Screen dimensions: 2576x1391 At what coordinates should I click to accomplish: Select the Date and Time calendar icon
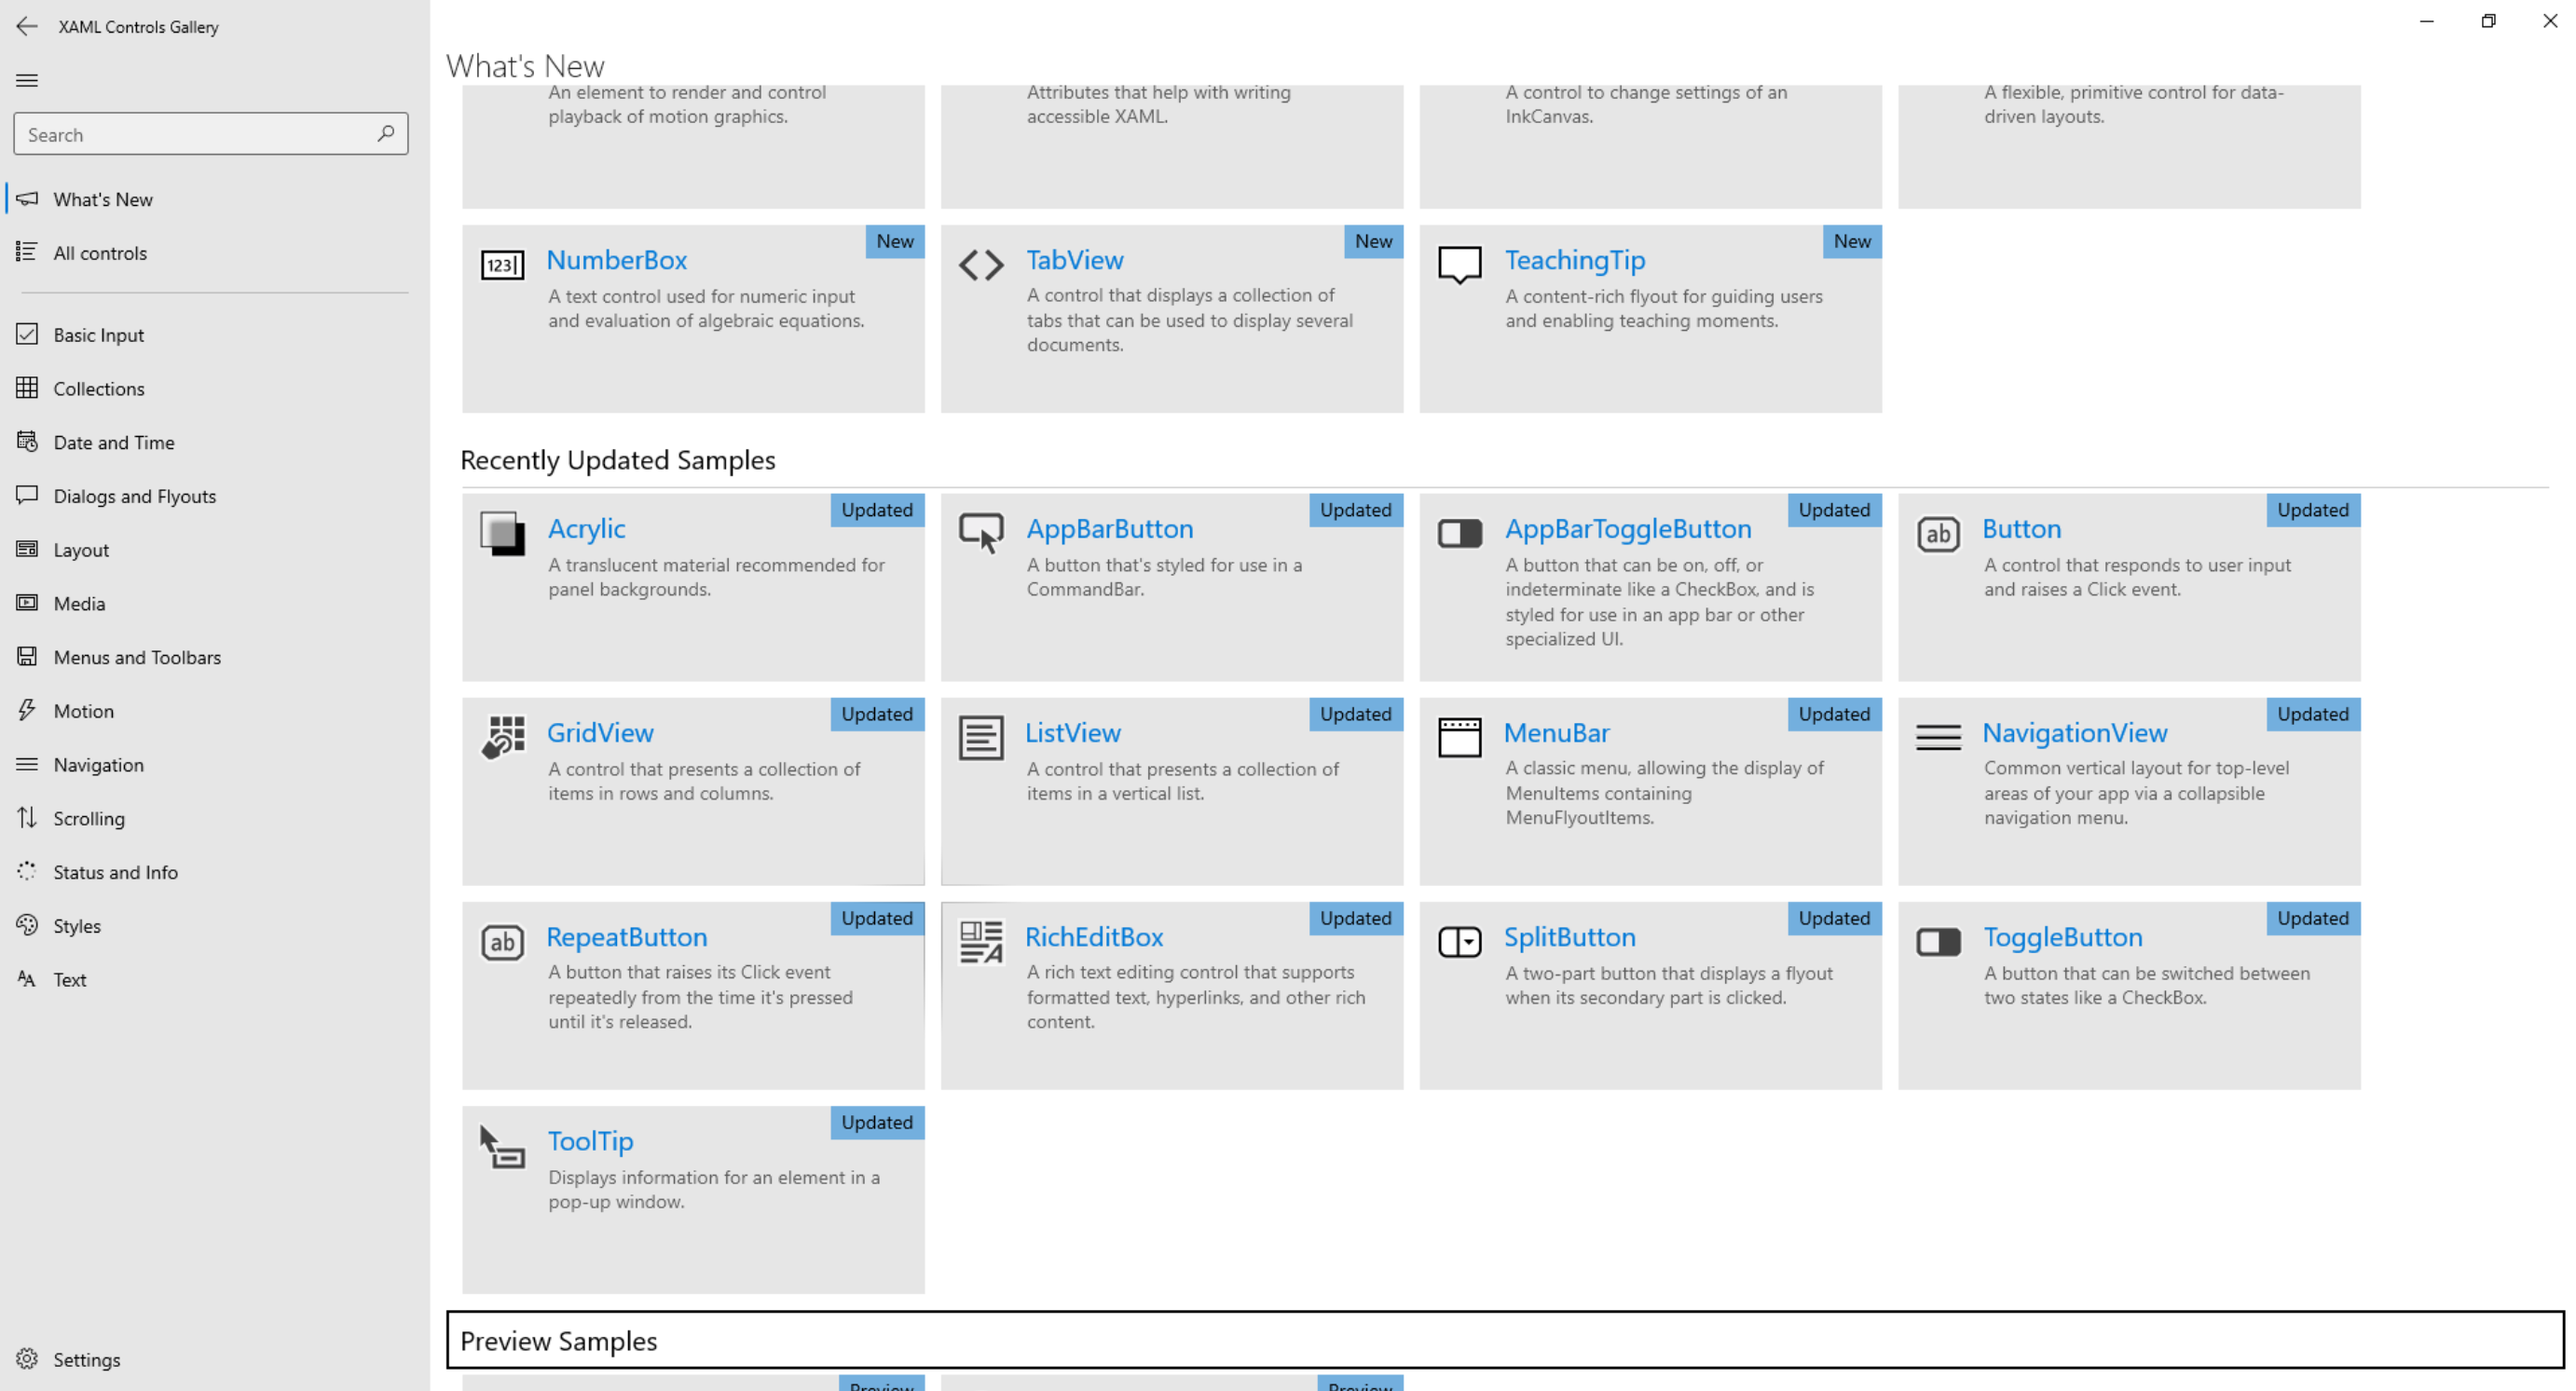pos(28,442)
